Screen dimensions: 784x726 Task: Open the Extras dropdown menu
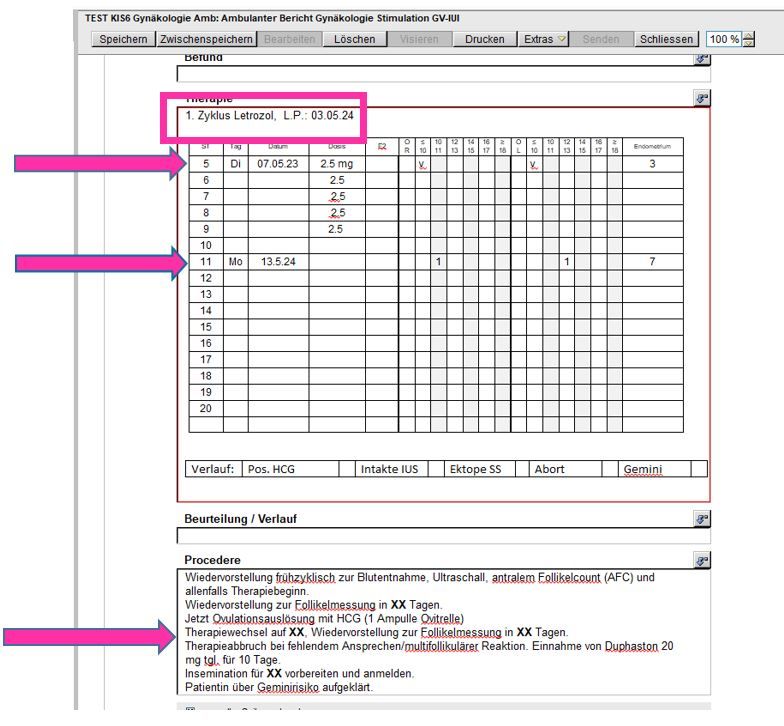click(x=545, y=39)
